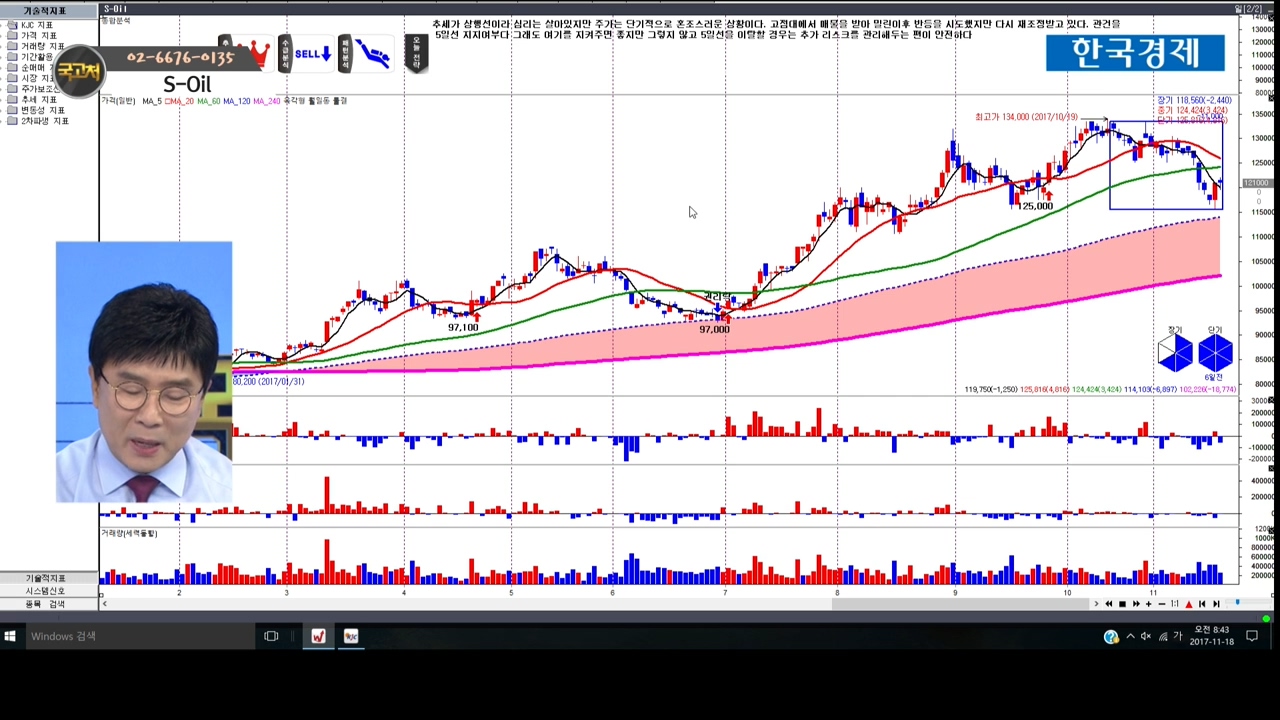Zoom out with the minus icon

click(x=1161, y=604)
